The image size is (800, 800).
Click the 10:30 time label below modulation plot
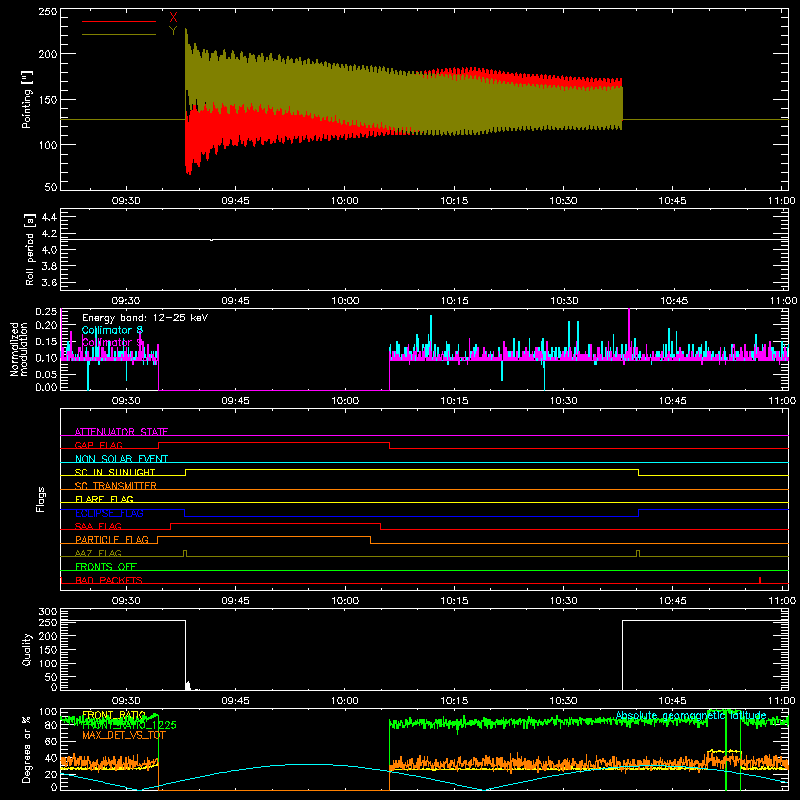point(564,401)
